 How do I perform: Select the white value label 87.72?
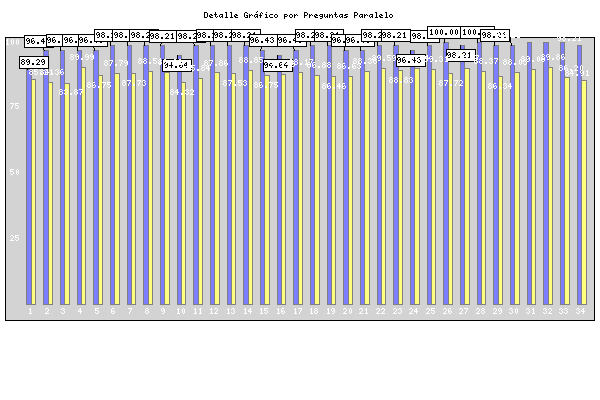[x=451, y=83]
